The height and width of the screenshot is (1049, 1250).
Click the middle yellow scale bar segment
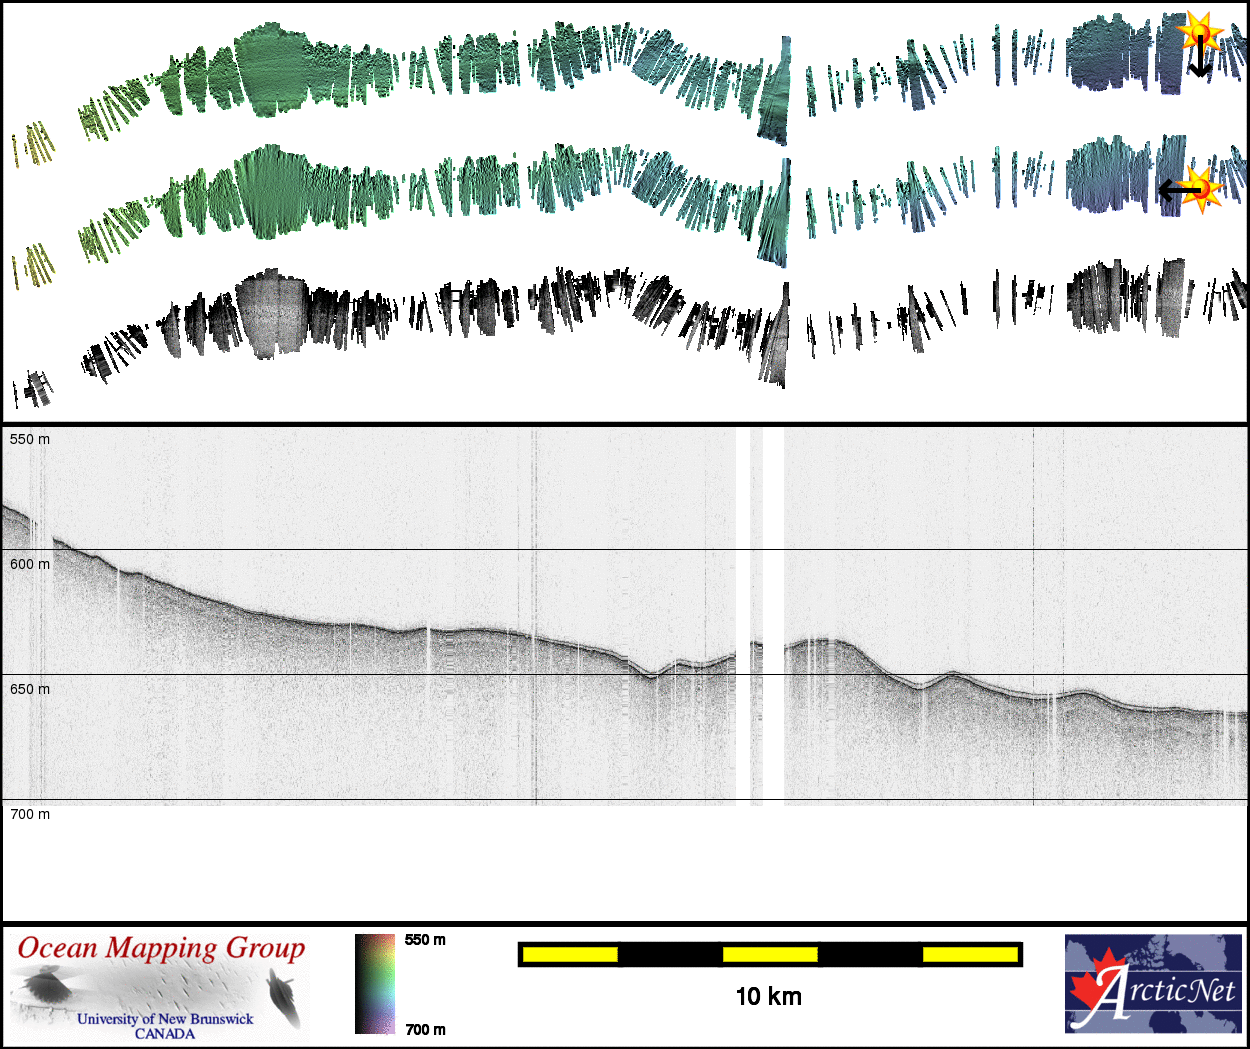click(770, 954)
